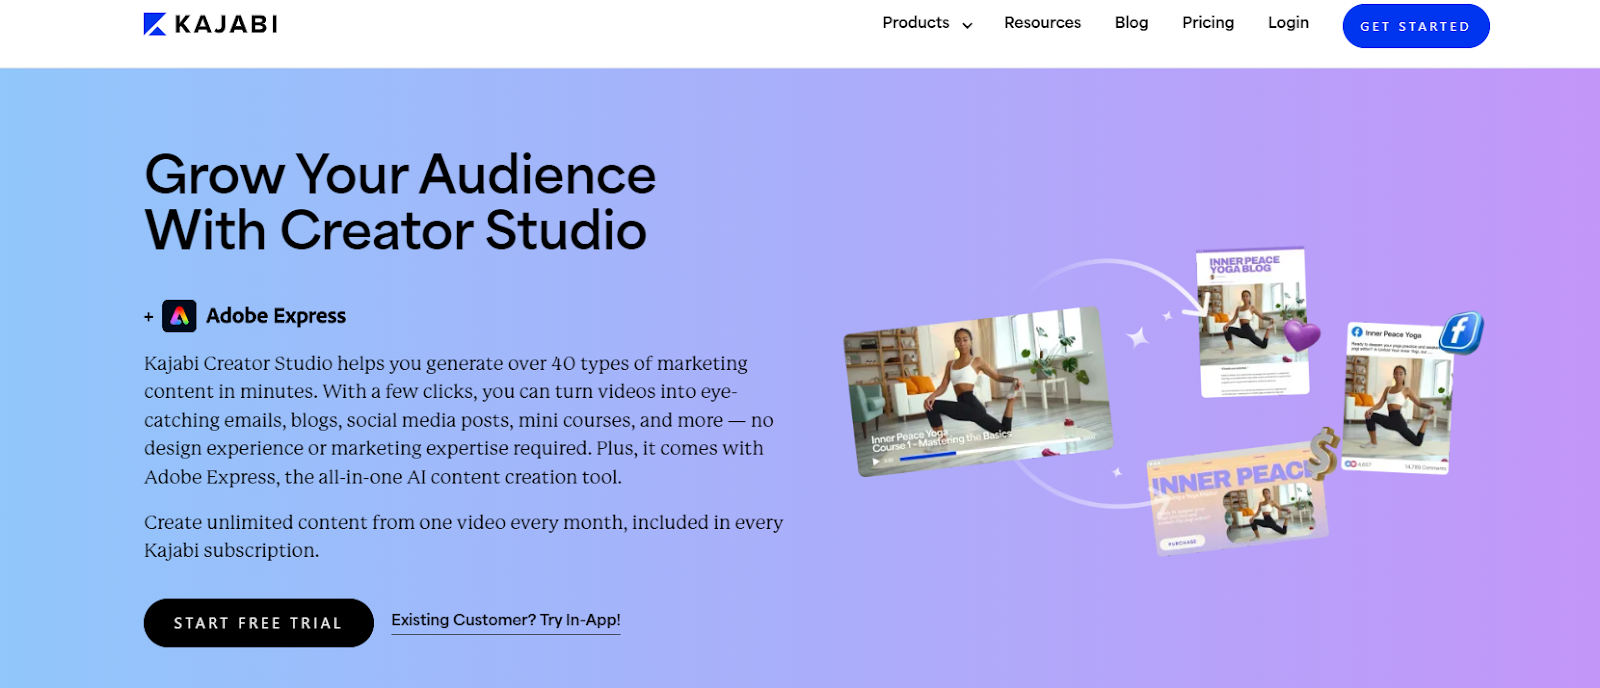
Task: Expand the Products dropdown chevron
Action: coord(967,25)
